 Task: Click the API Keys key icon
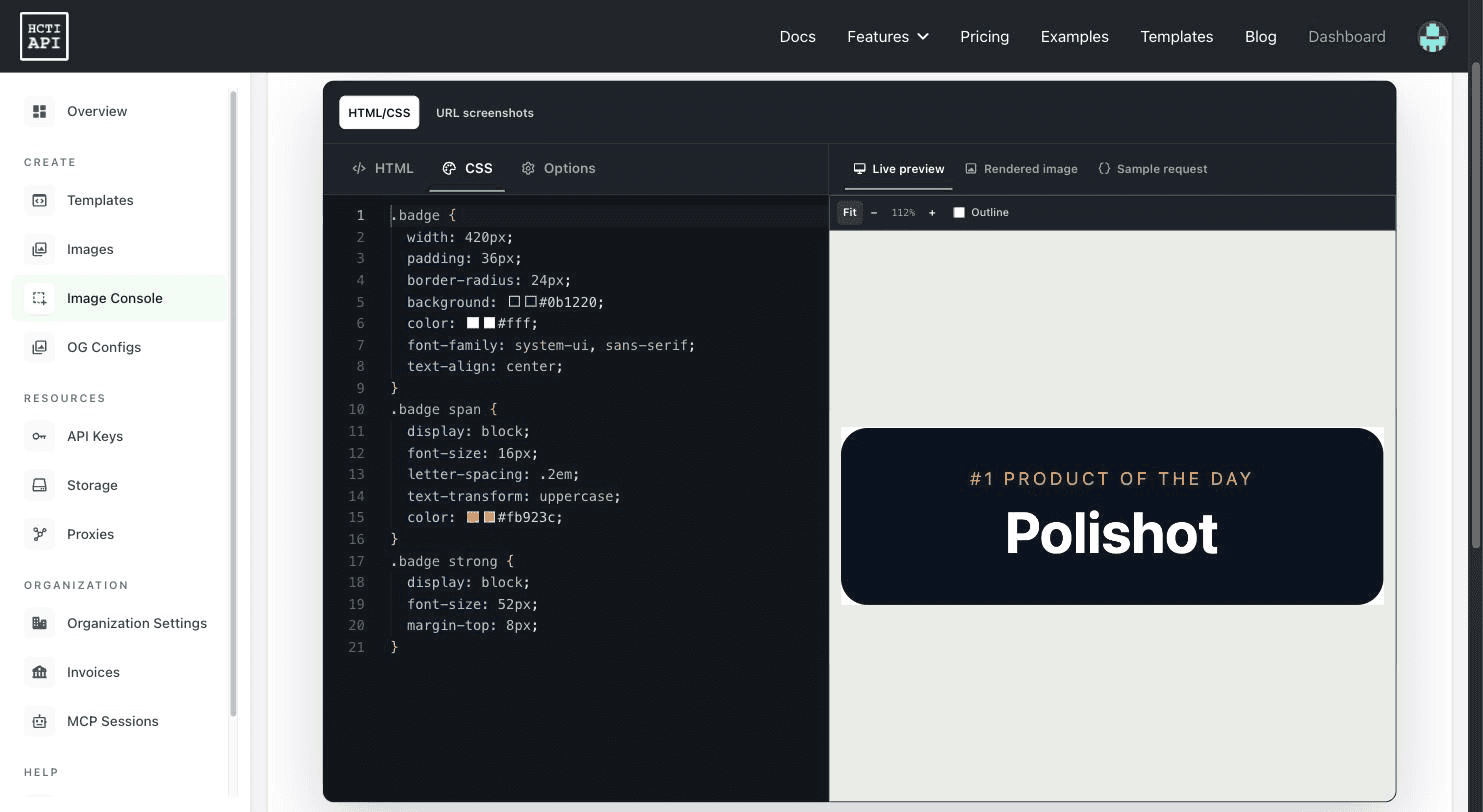(40, 436)
